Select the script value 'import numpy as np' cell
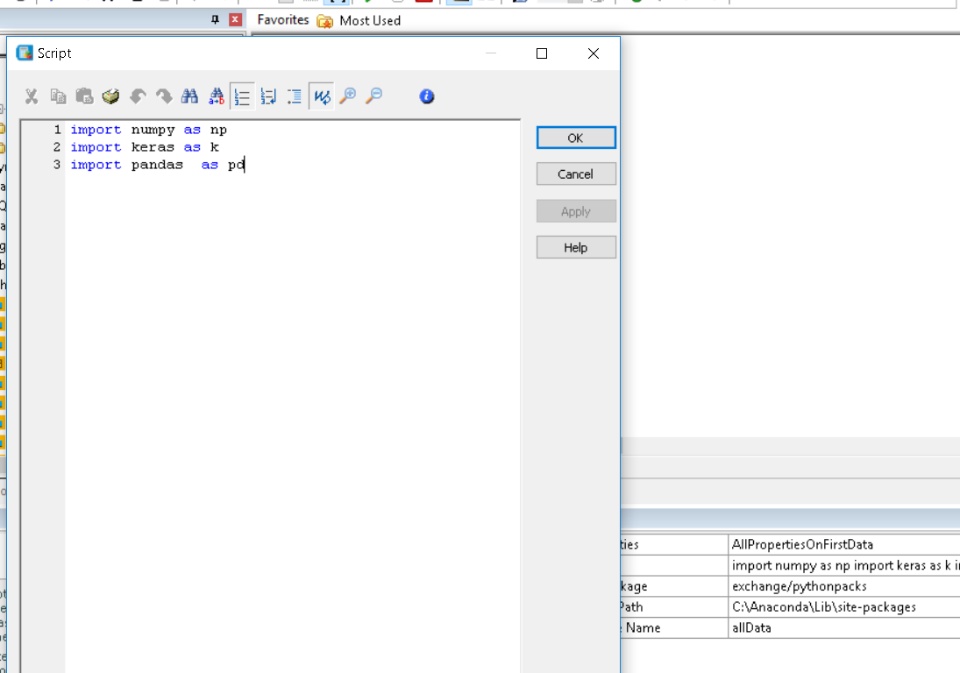This screenshot has height=673, width=960. [x=844, y=565]
